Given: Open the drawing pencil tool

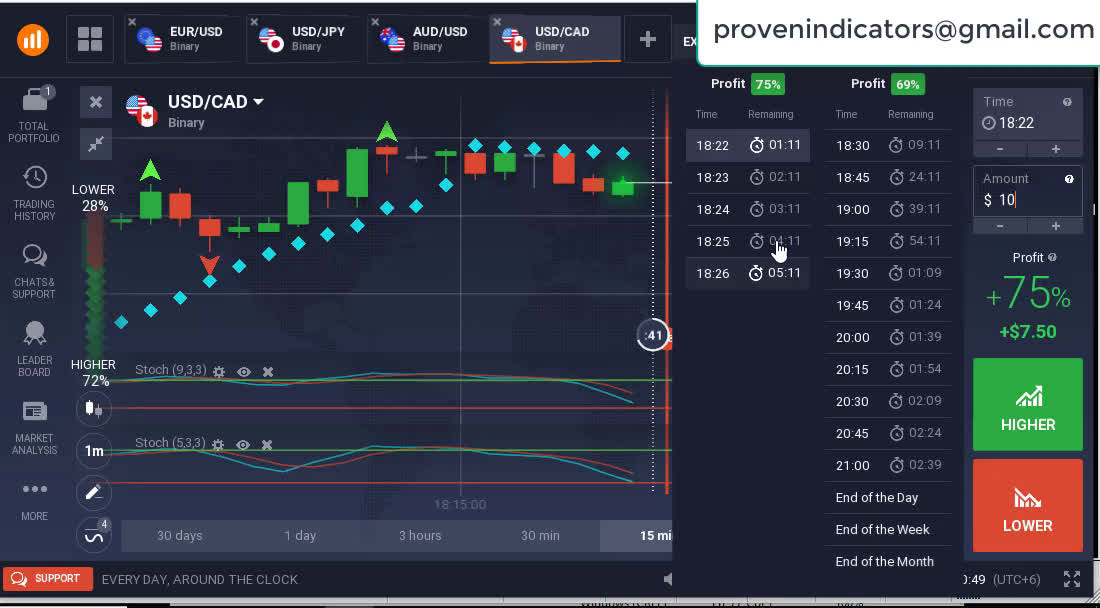Looking at the screenshot, I should click(x=94, y=492).
